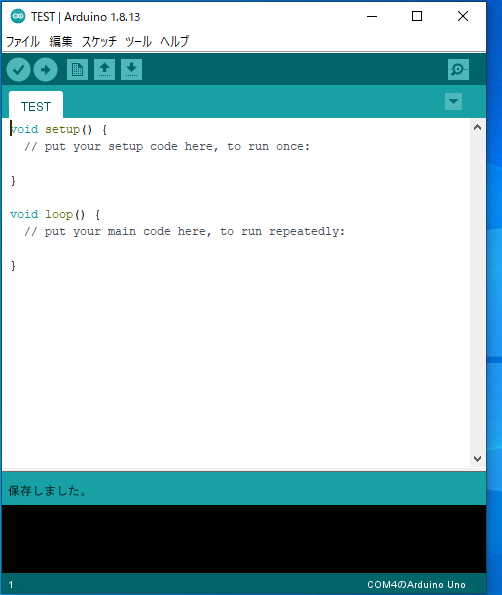The width and height of the screenshot is (502, 595).
Task: Open a sketch with up-arrow icon
Action: [x=104, y=69]
